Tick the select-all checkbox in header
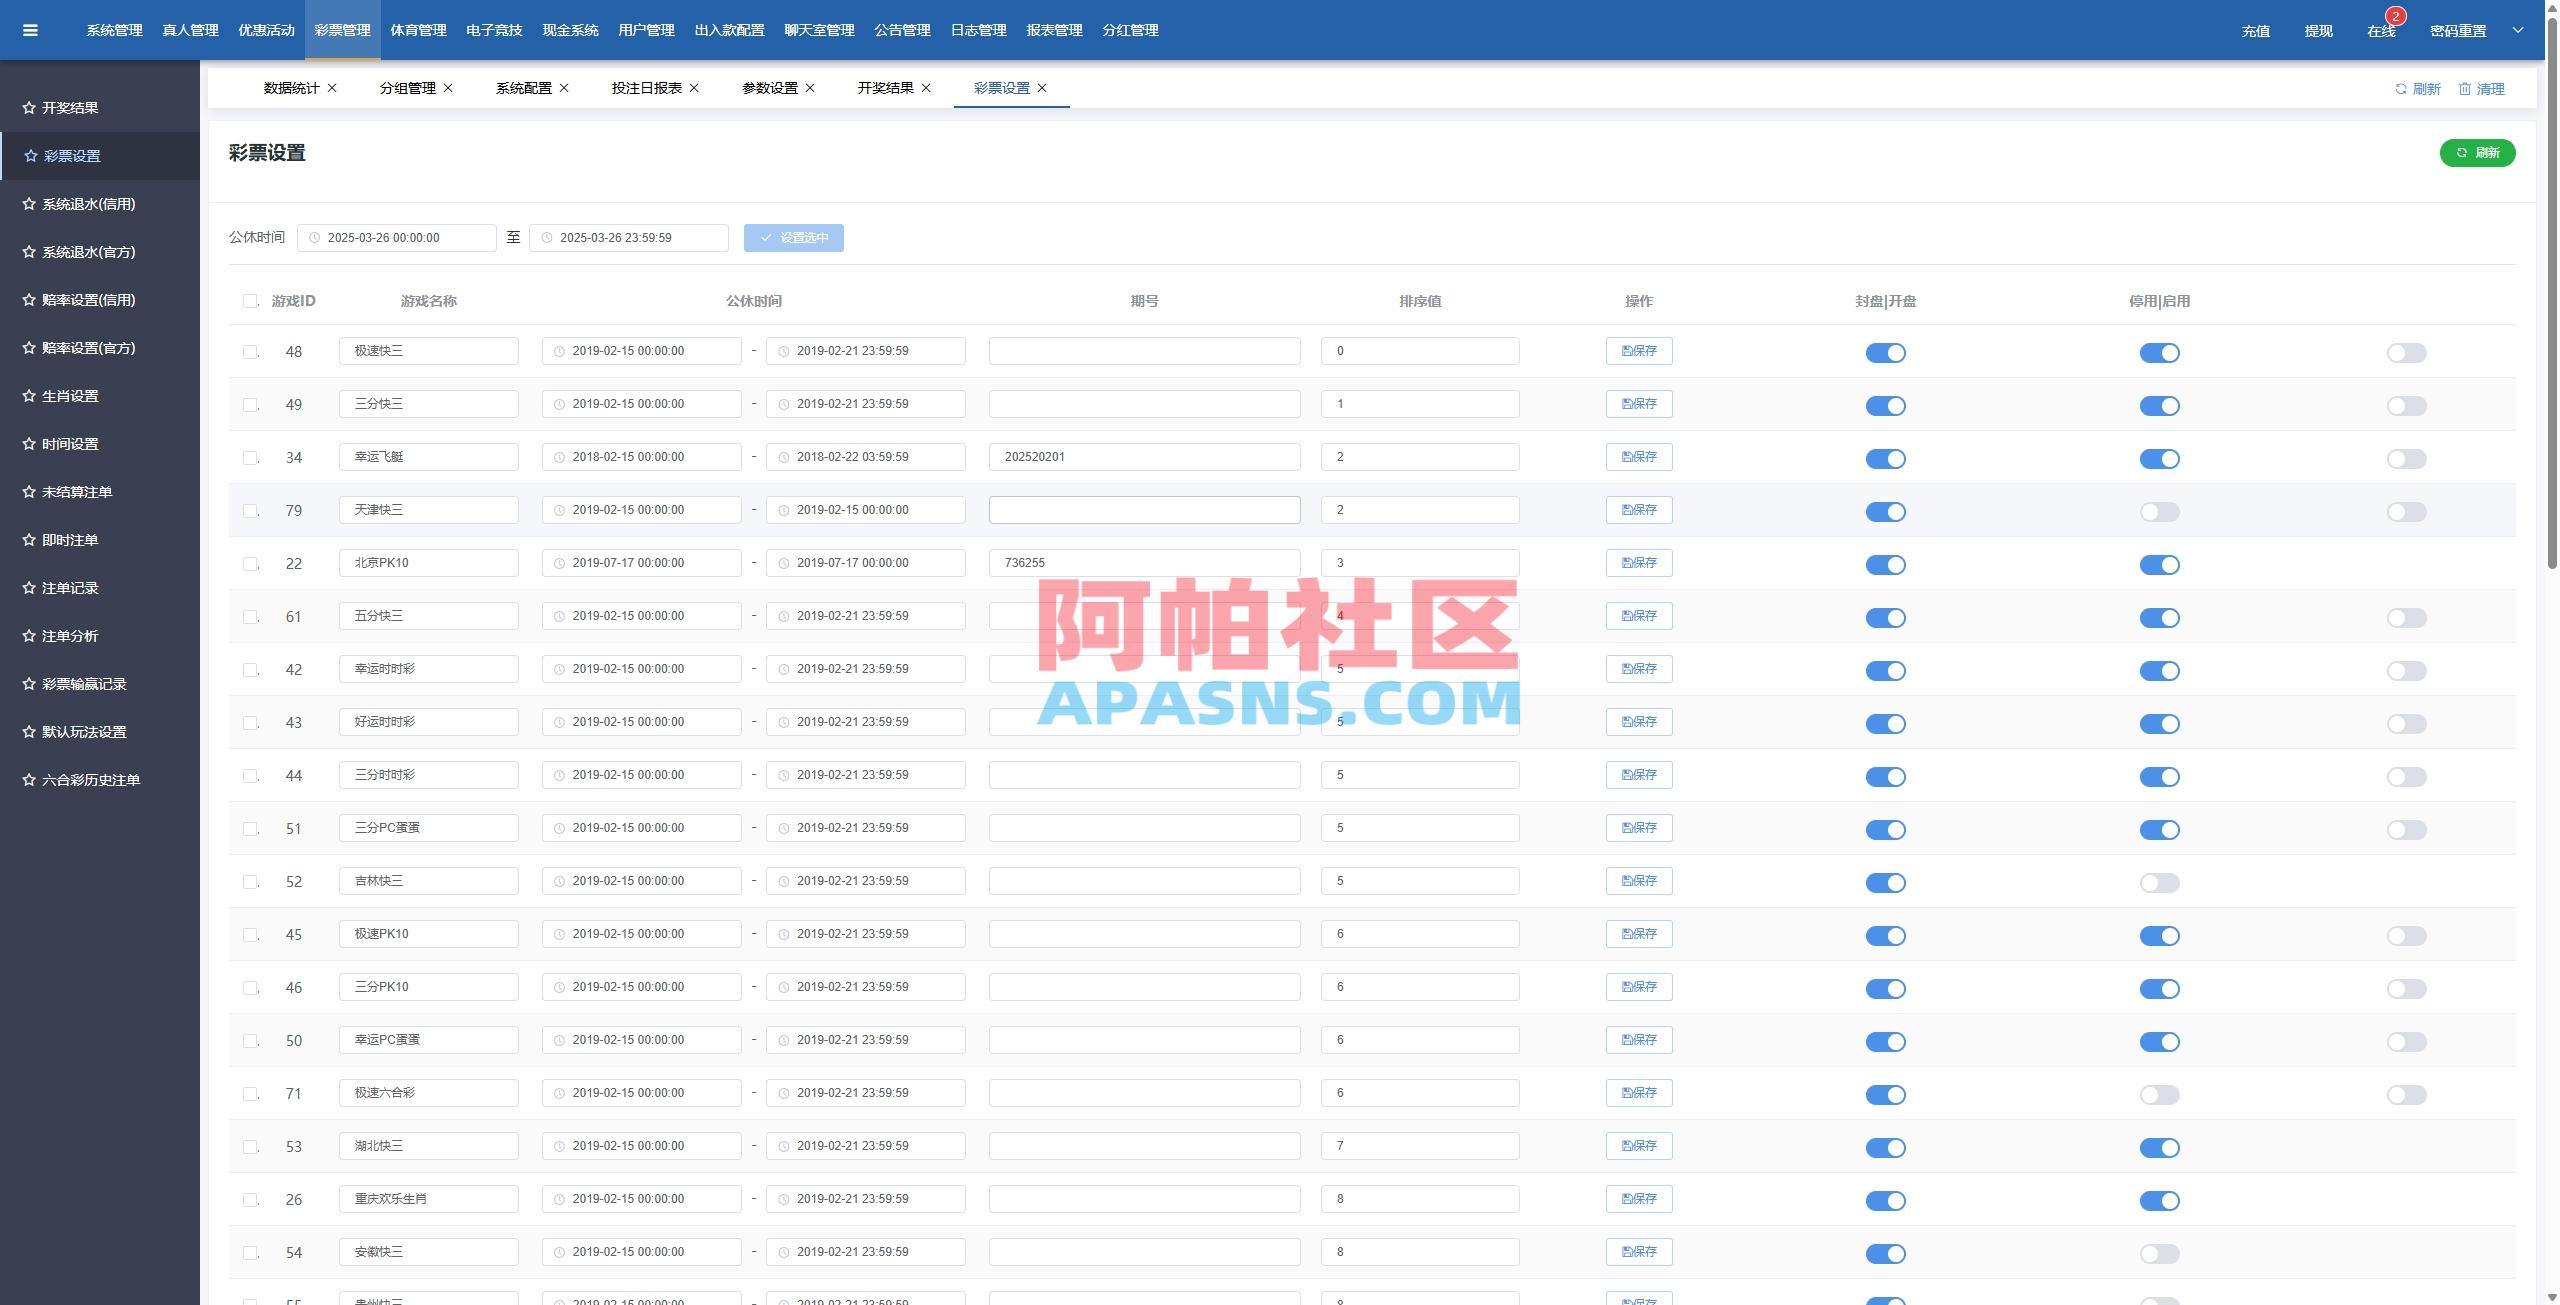Screen dimensions: 2560x1305 [250, 301]
